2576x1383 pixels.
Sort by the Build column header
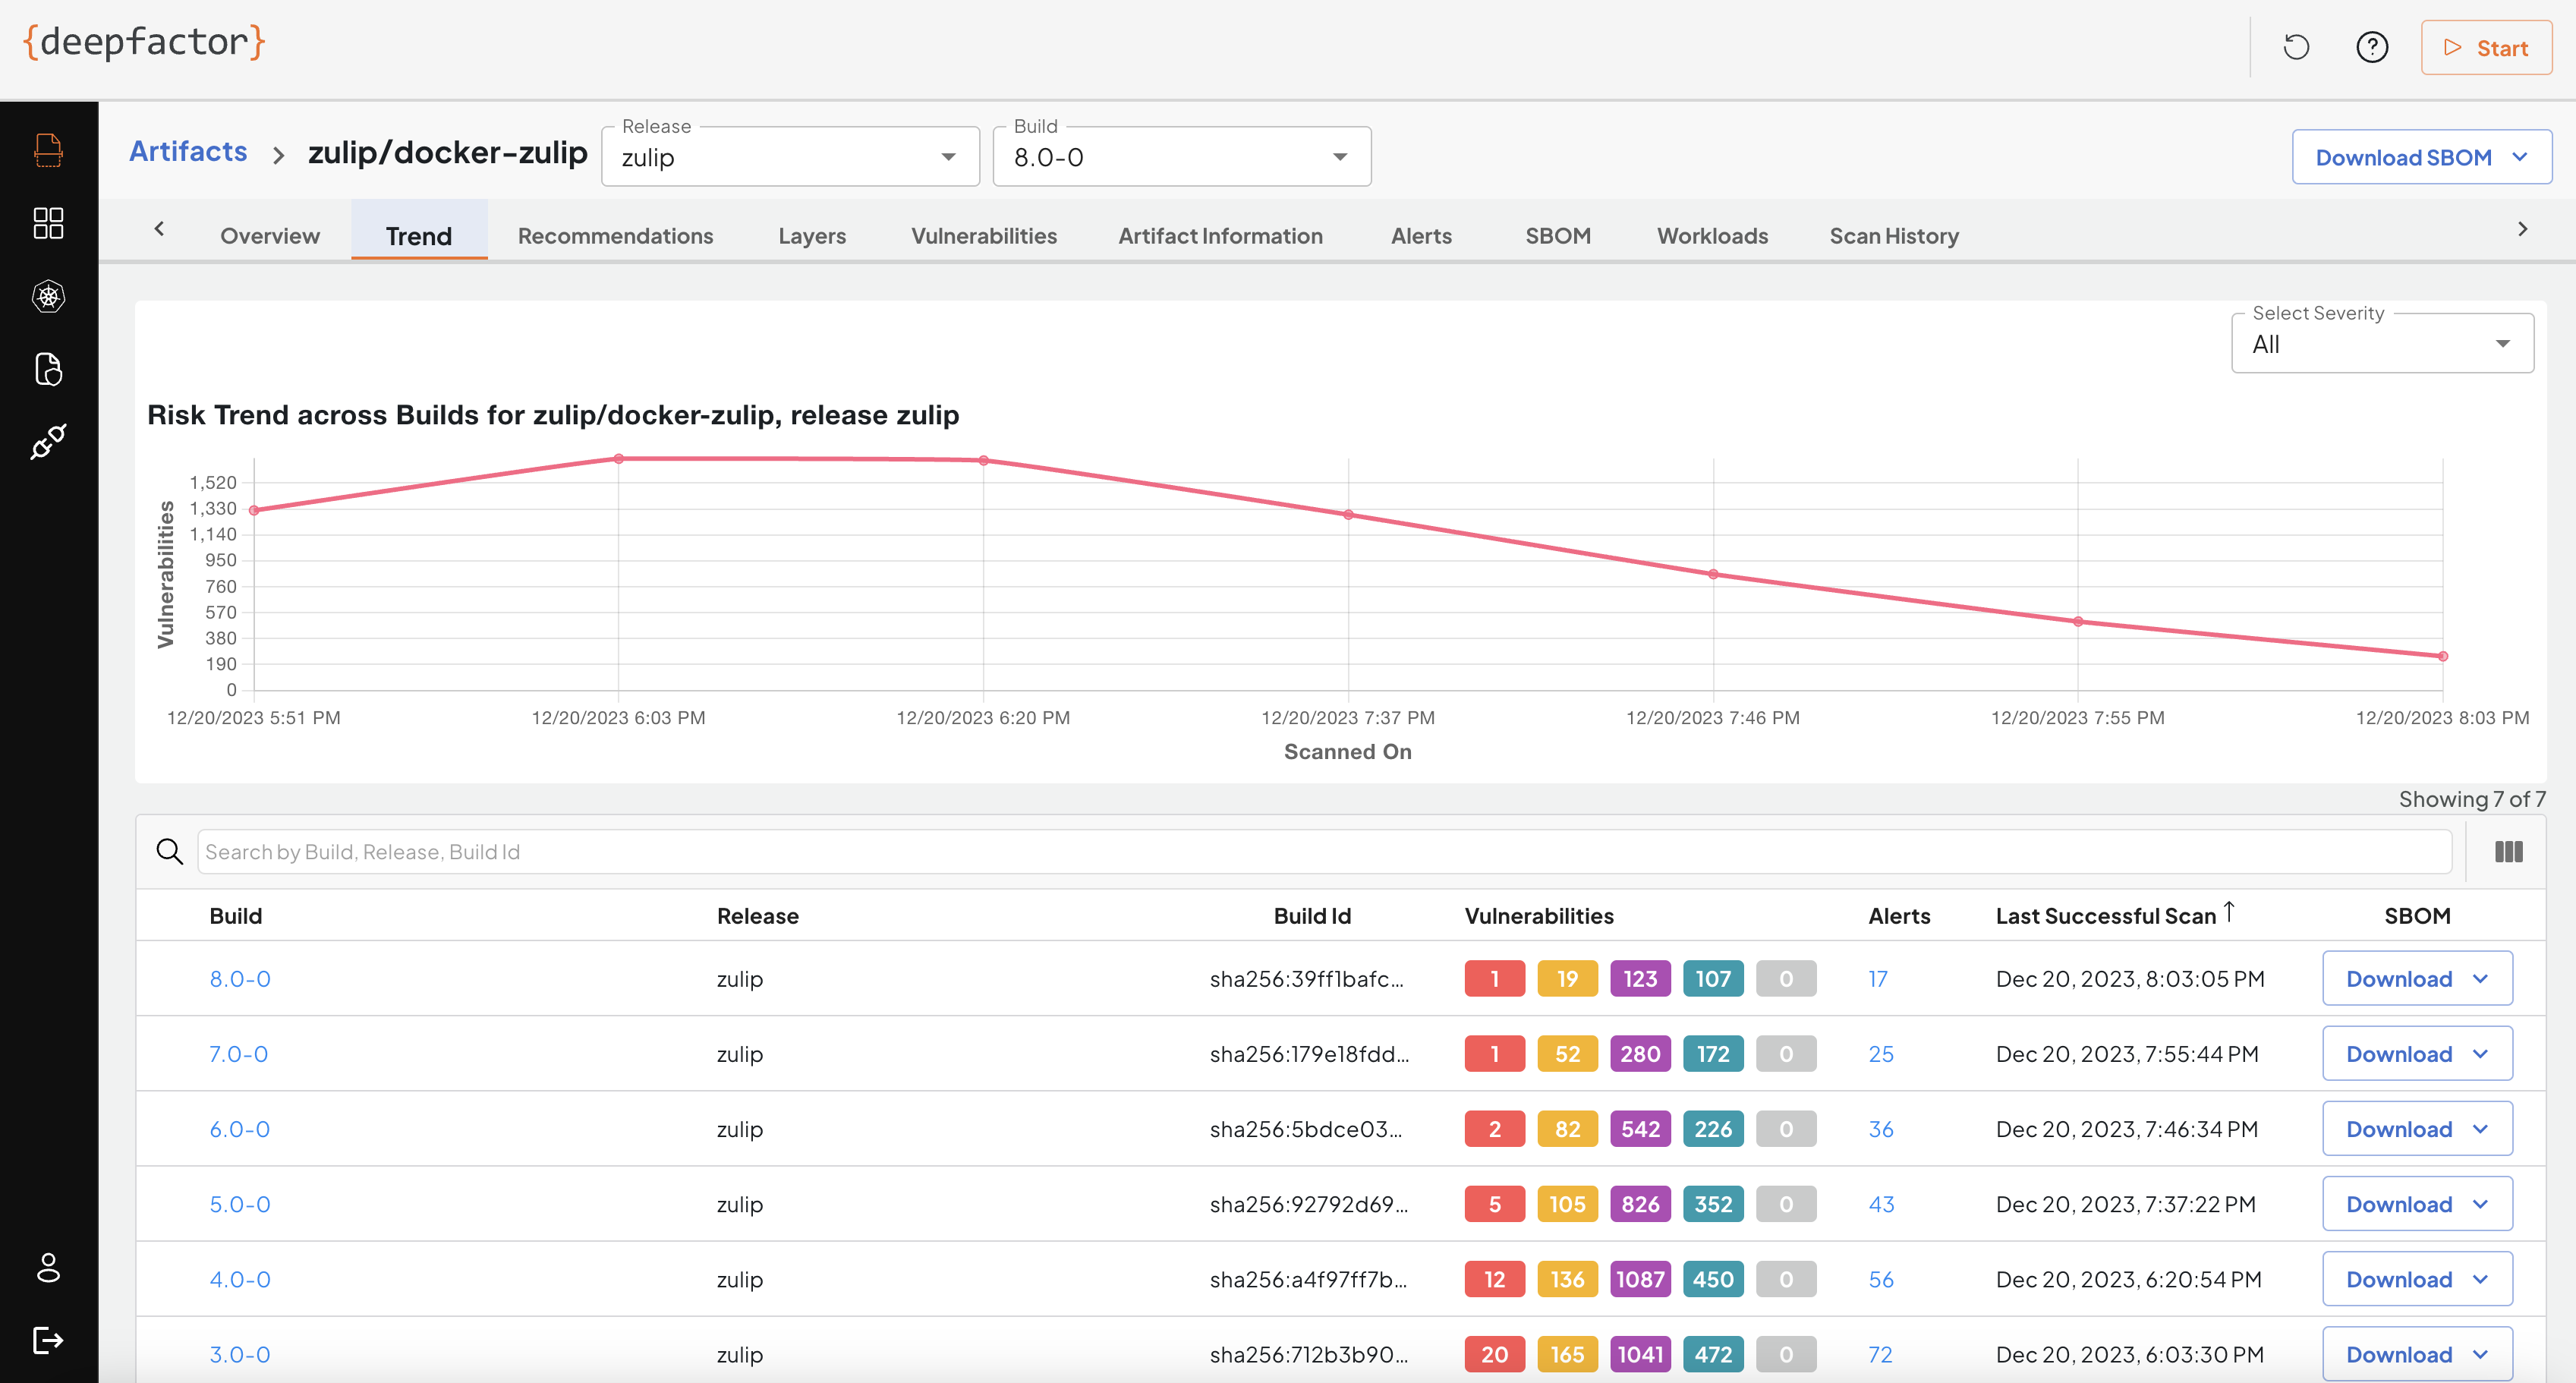click(x=236, y=916)
